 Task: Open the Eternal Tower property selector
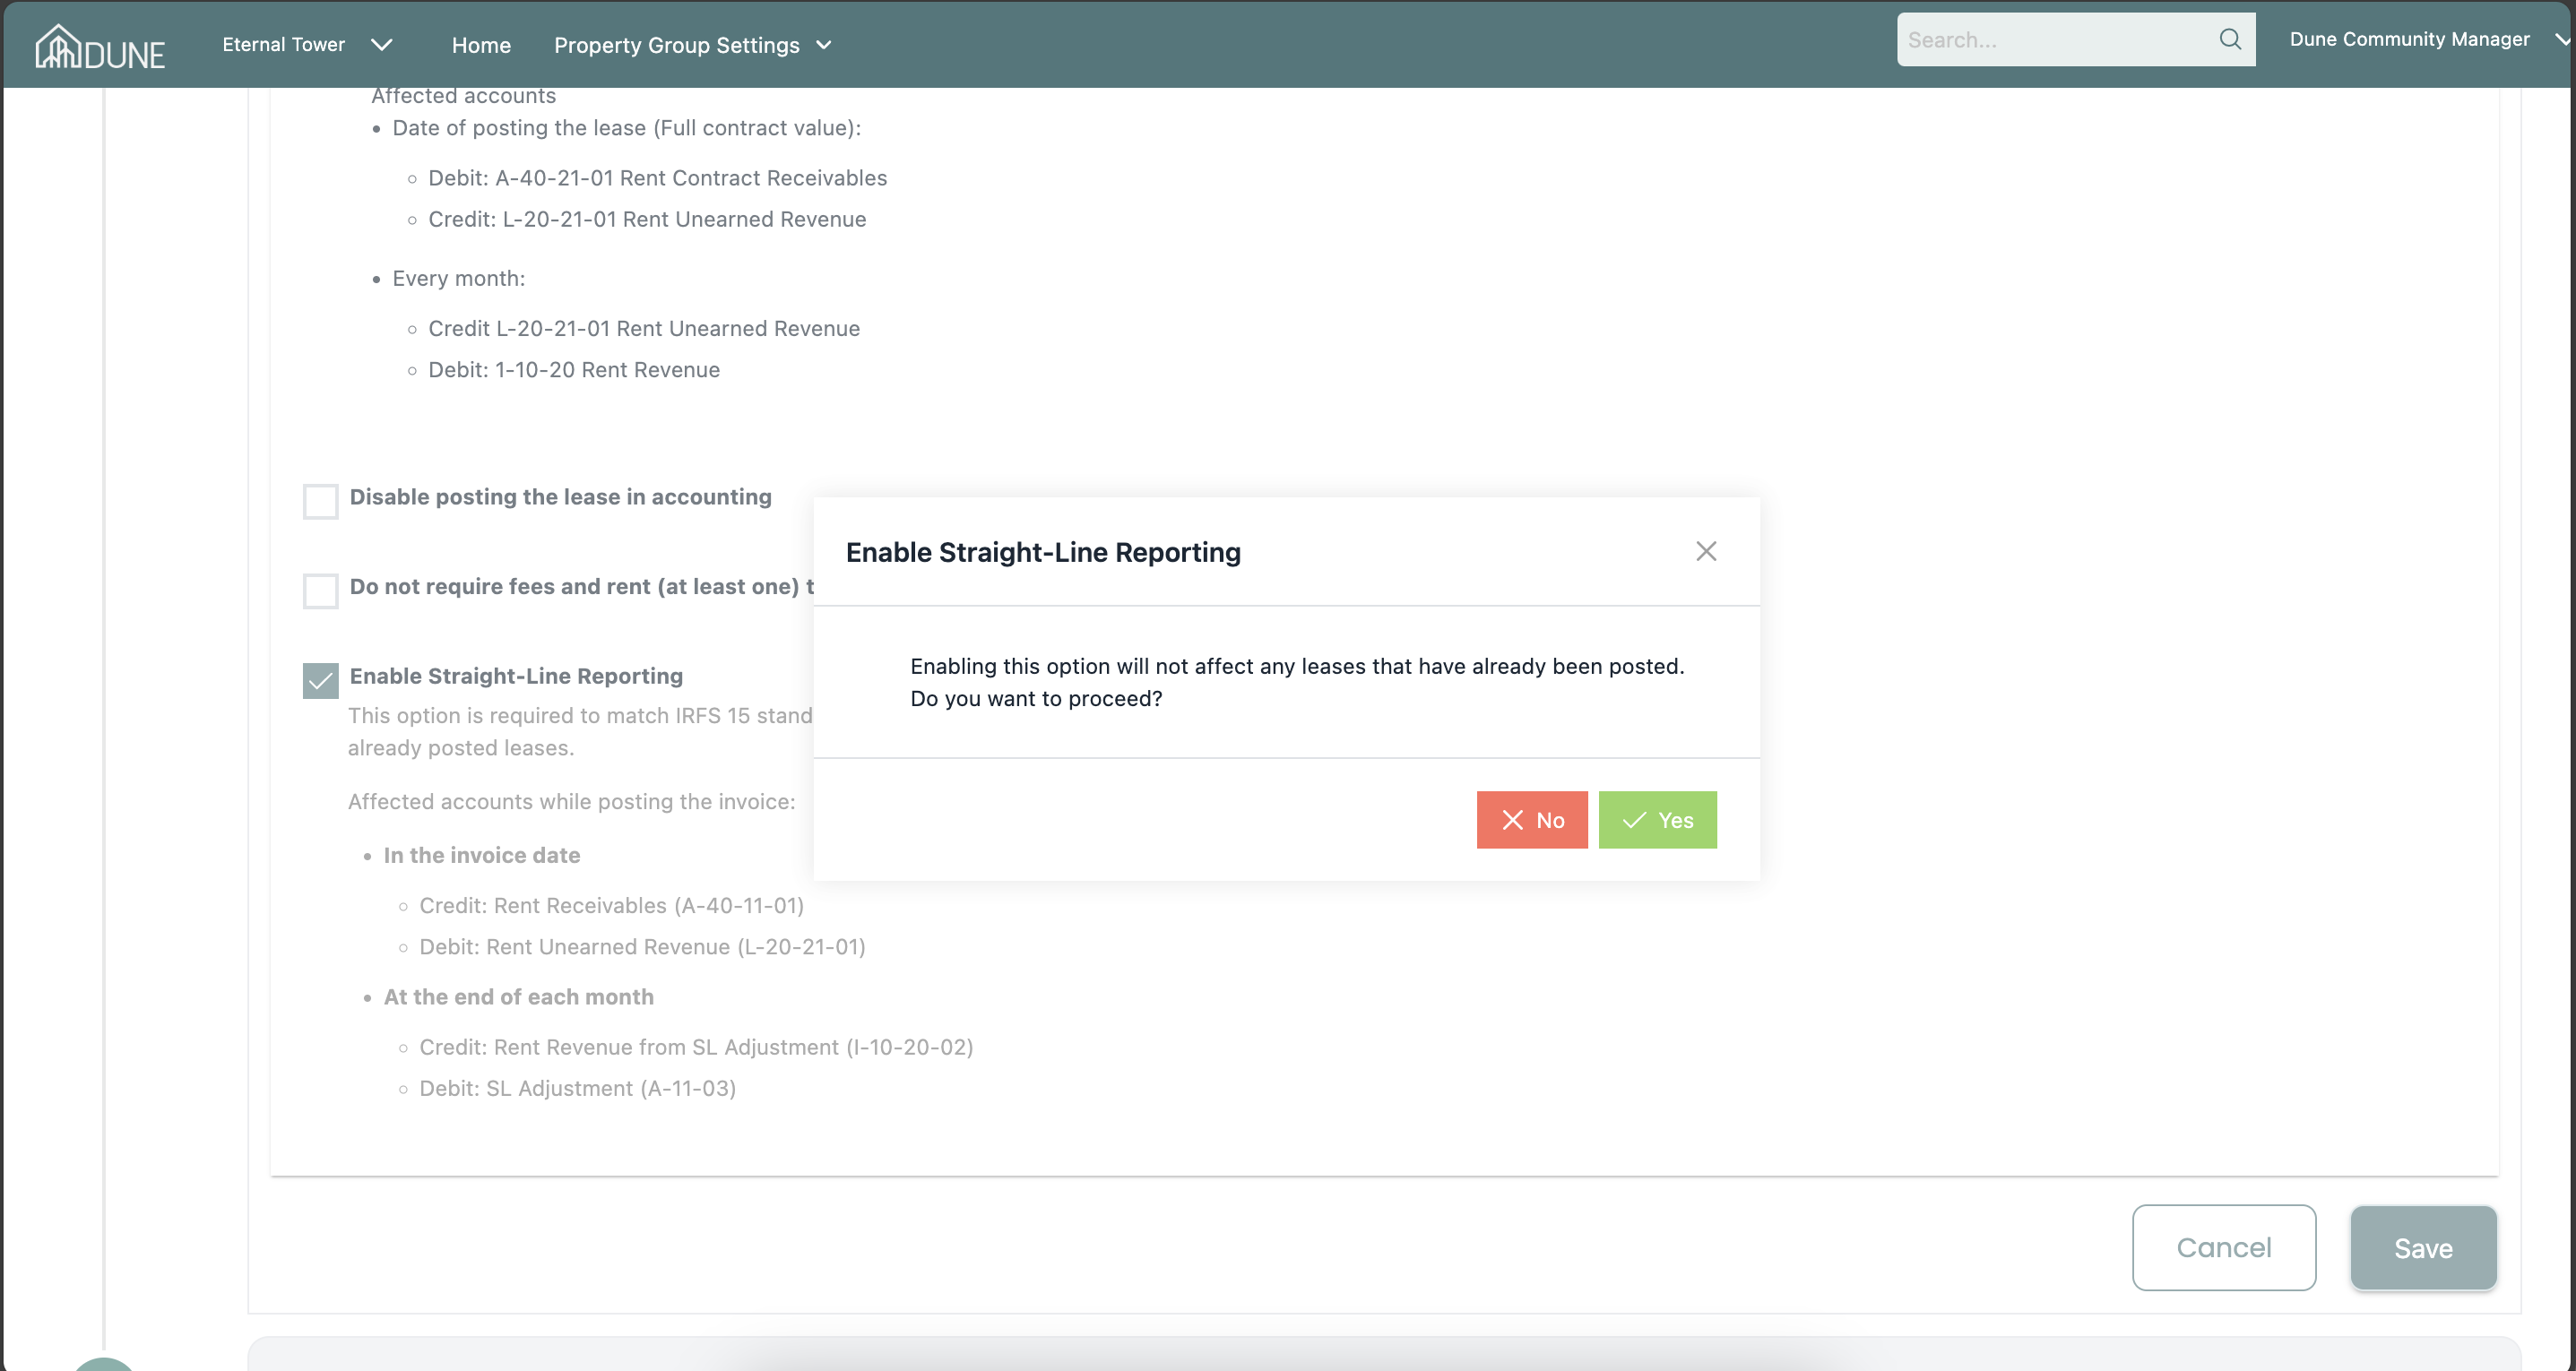tap(284, 44)
